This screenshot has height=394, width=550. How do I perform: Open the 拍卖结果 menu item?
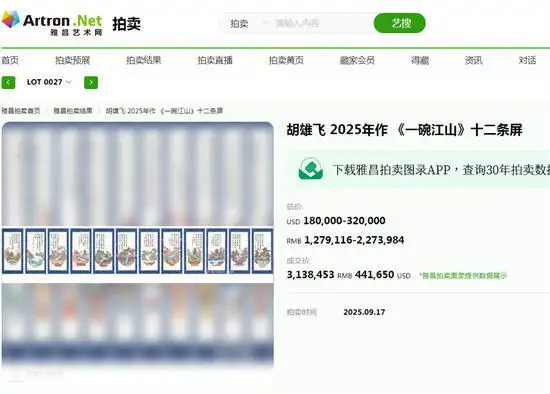144,60
